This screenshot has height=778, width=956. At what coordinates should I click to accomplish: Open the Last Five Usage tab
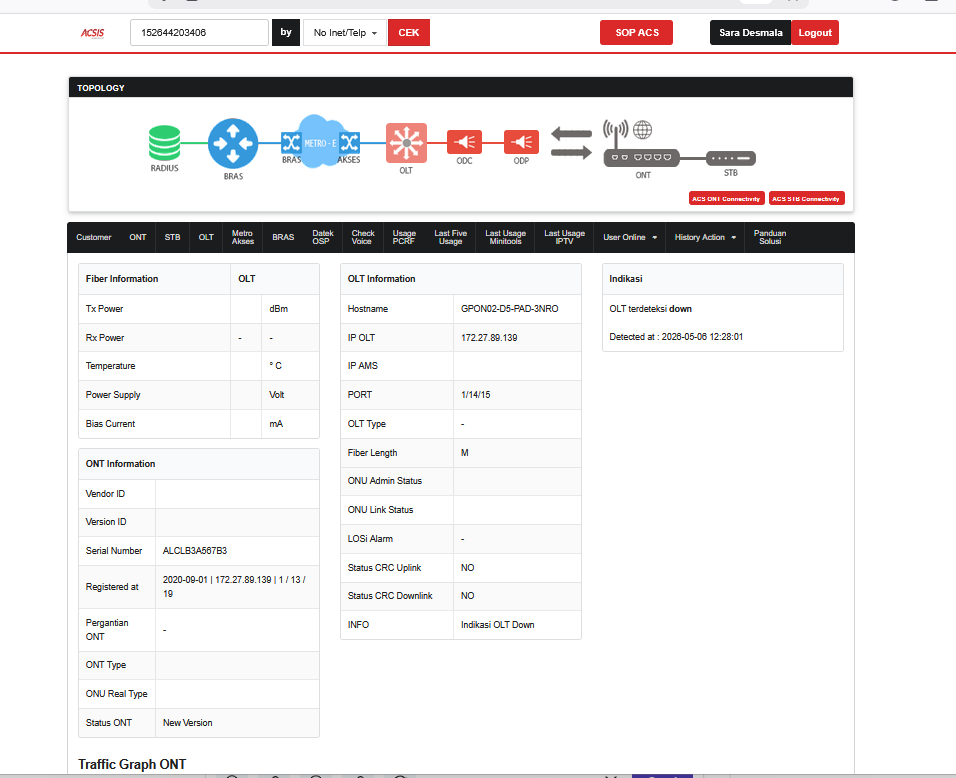(451, 237)
